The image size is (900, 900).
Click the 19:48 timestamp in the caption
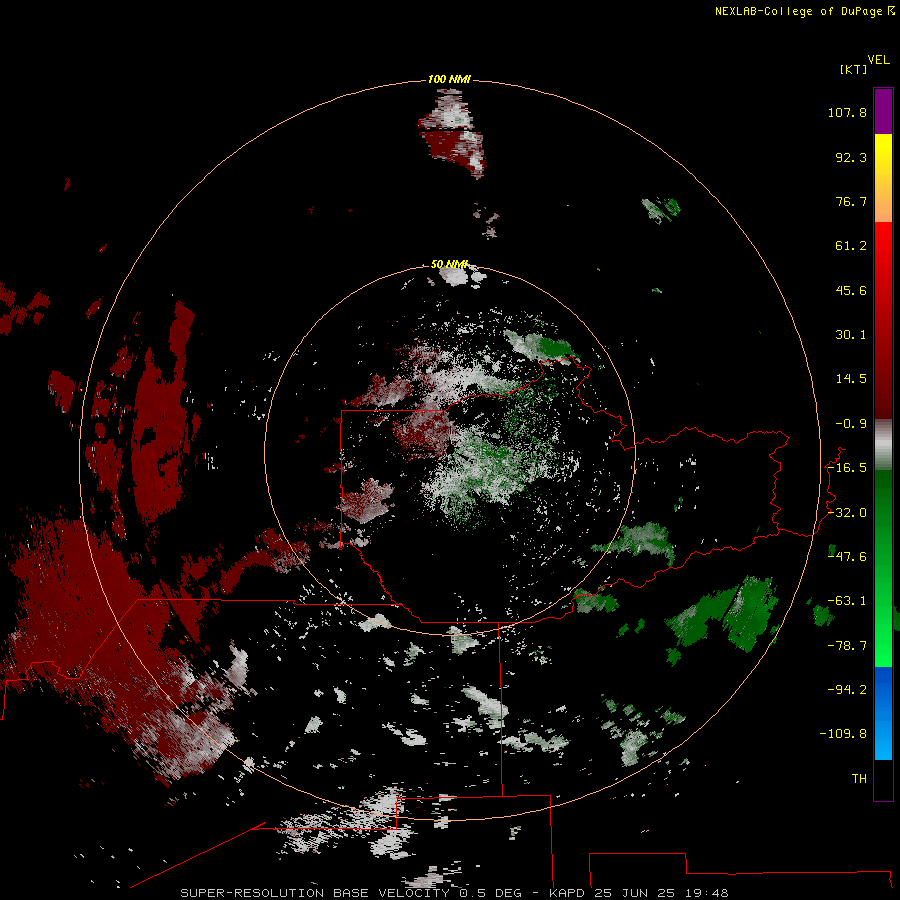point(707,893)
